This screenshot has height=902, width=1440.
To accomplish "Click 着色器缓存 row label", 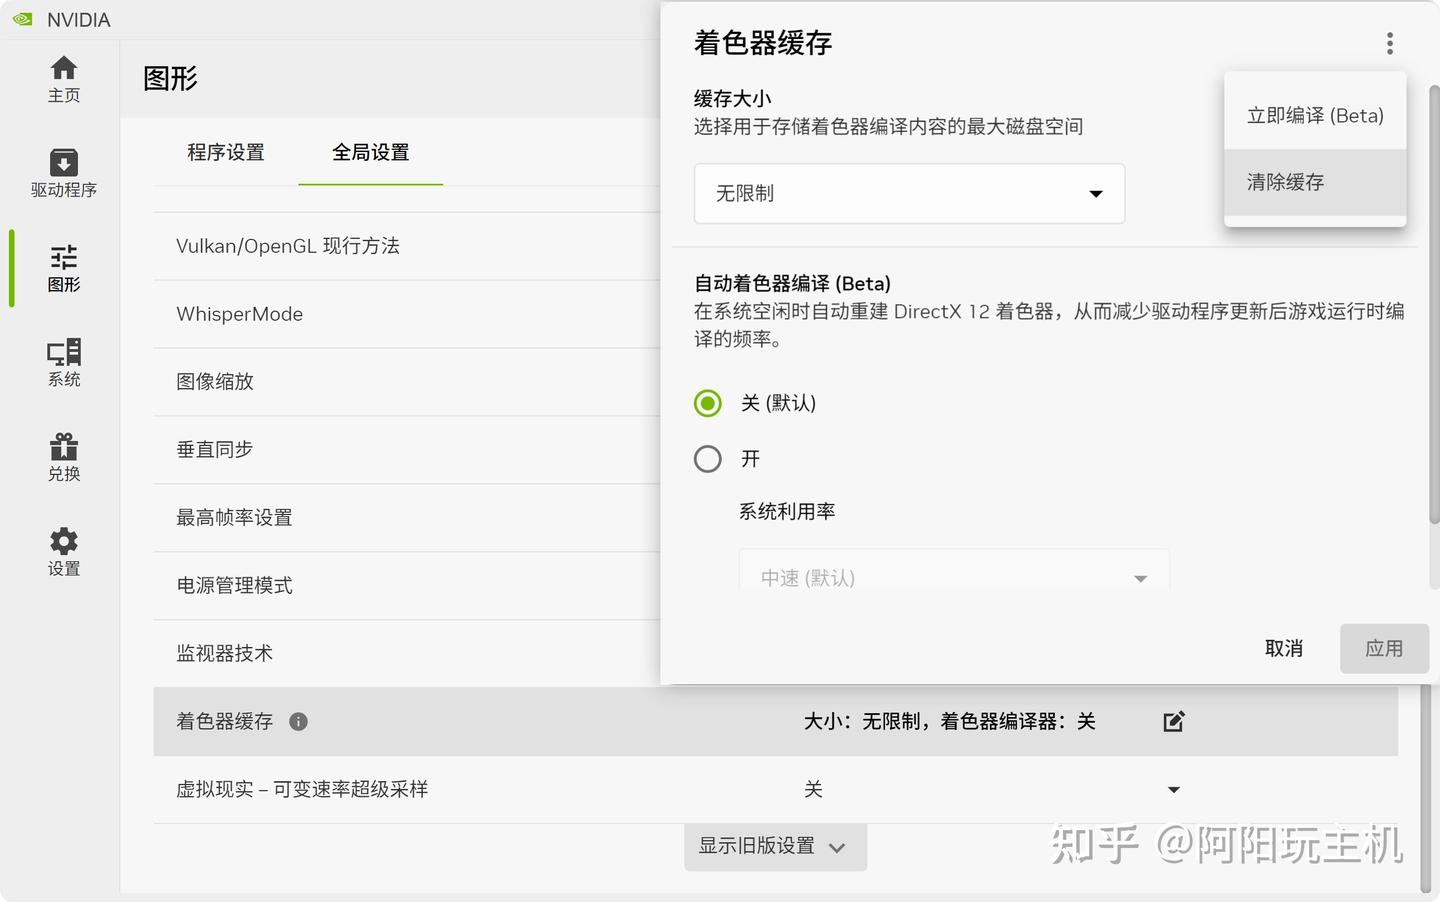I will point(224,721).
